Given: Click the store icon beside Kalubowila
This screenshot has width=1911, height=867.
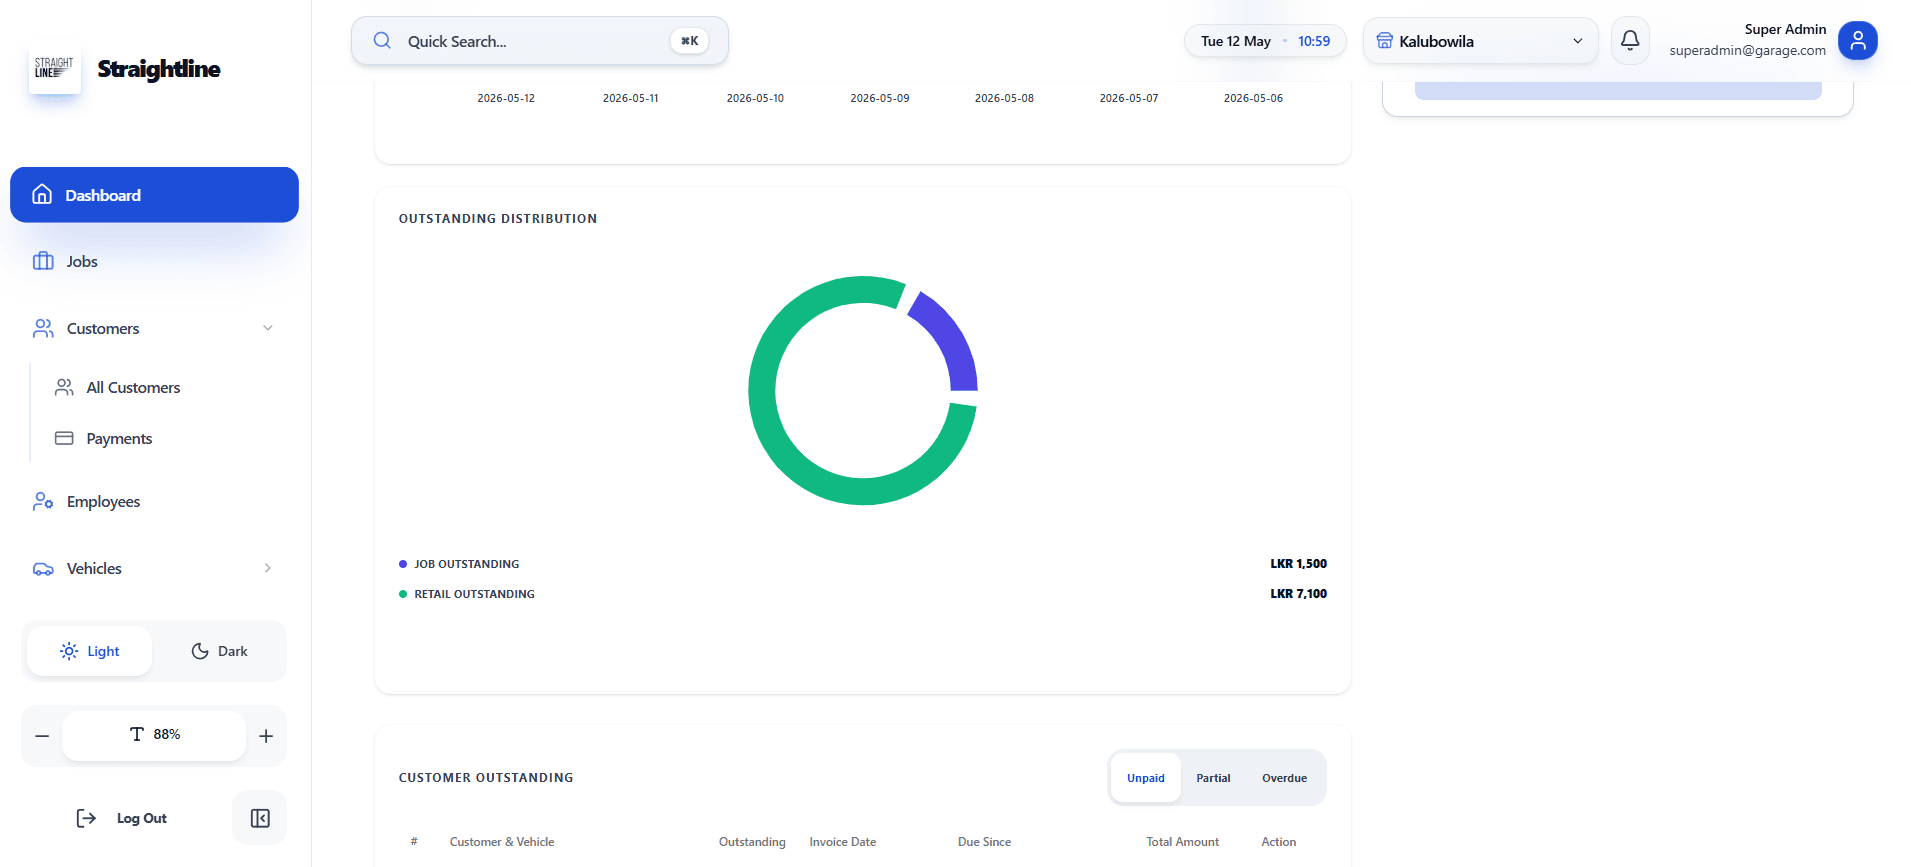Looking at the screenshot, I should pyautogui.click(x=1385, y=41).
